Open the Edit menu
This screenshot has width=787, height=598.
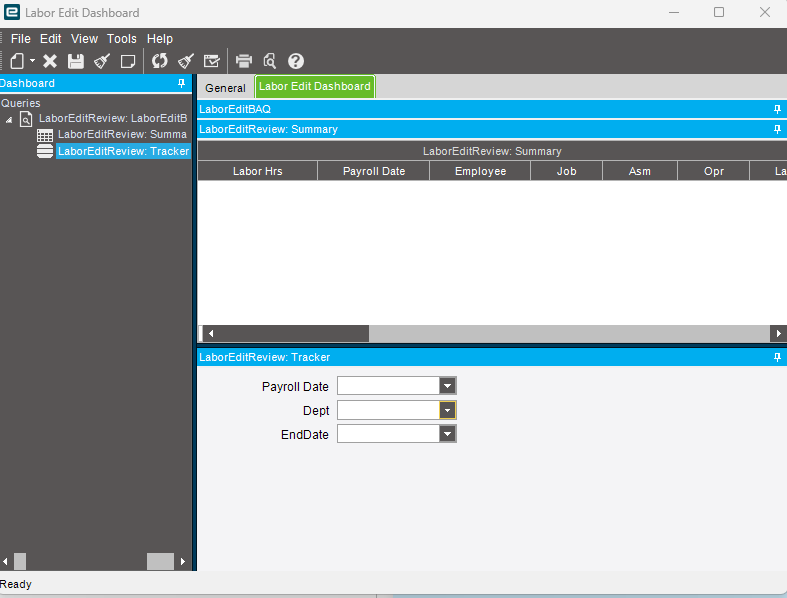[x=51, y=39]
